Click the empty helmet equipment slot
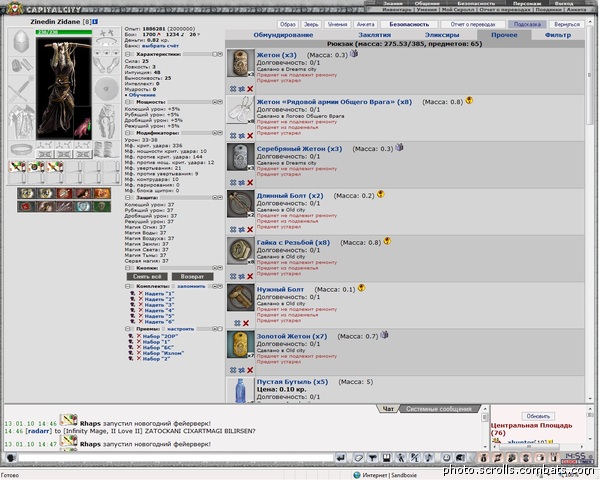This screenshot has height=480, width=600. (x=21, y=41)
